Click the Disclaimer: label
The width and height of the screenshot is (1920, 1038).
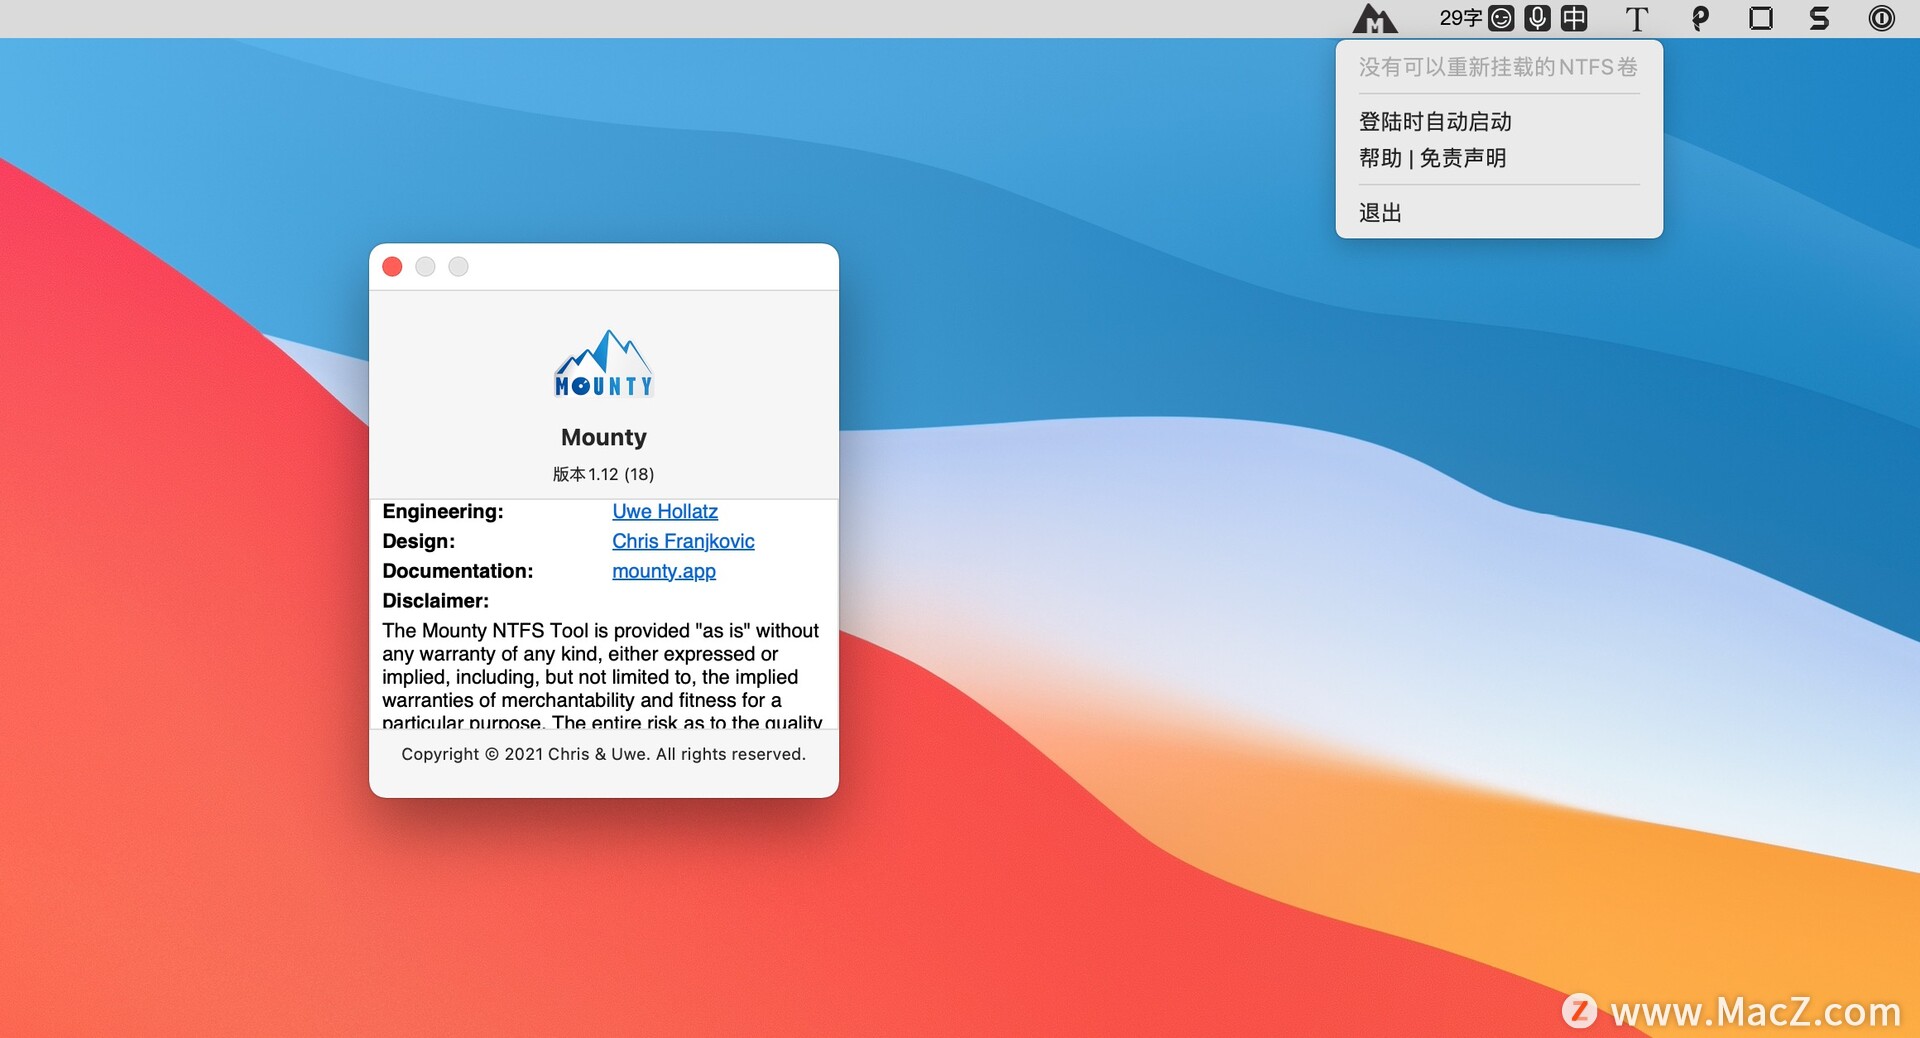[x=436, y=601]
